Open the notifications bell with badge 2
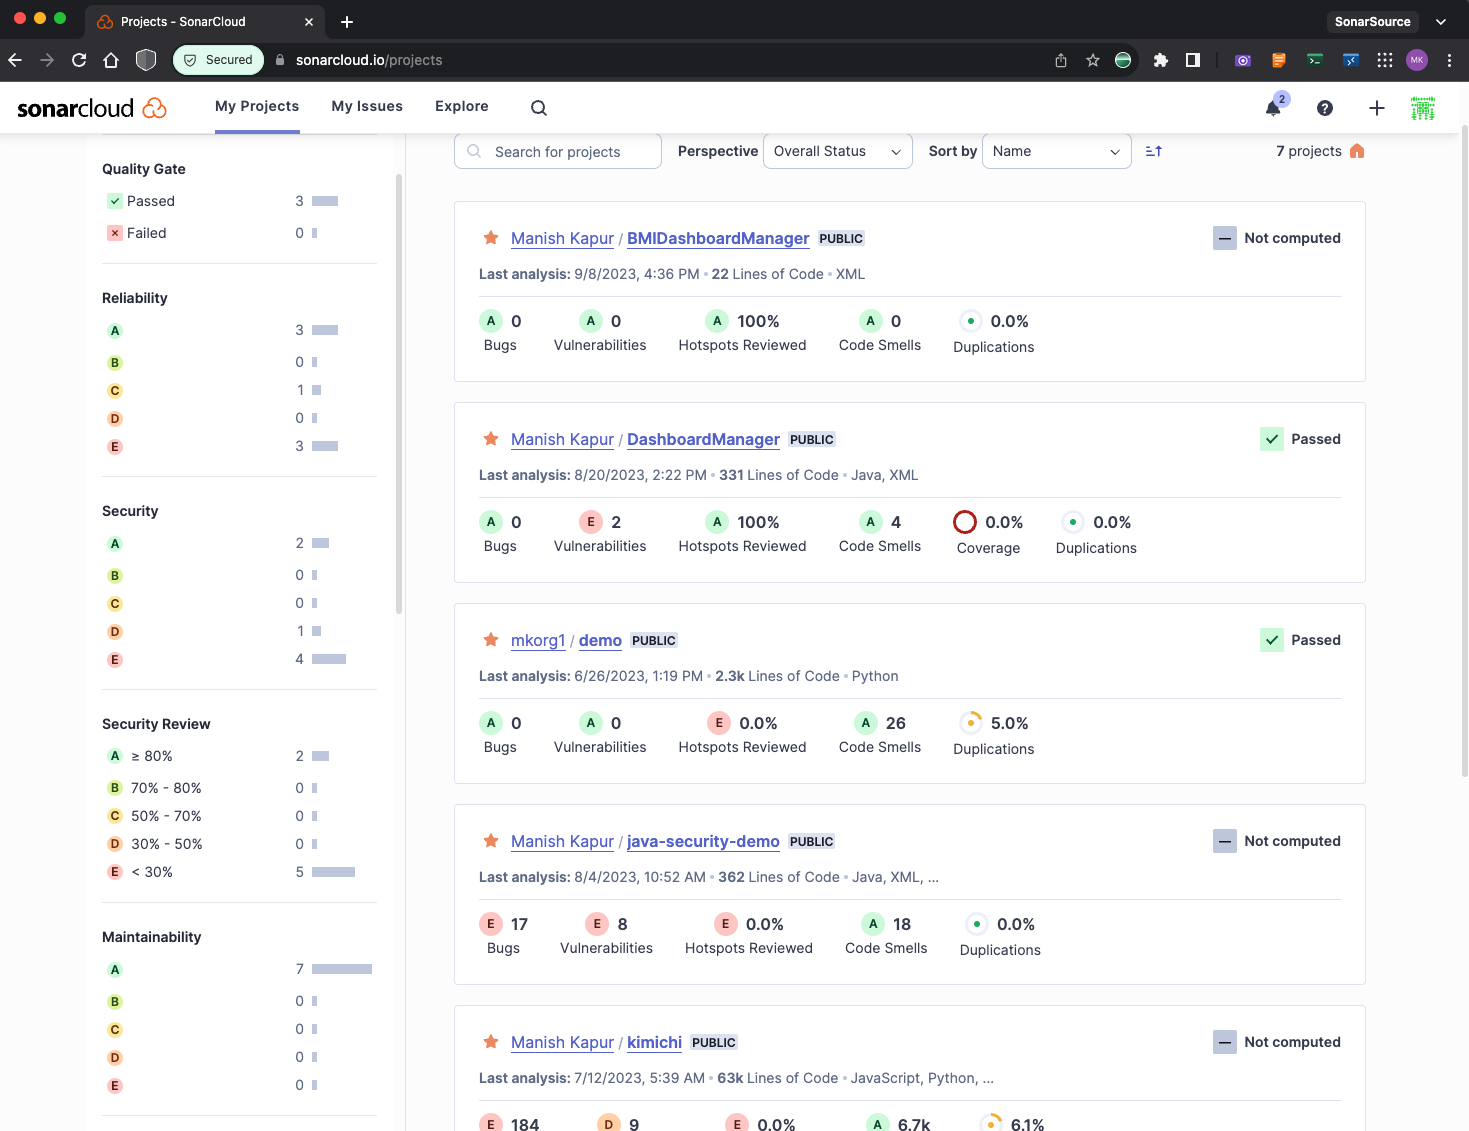The width and height of the screenshot is (1469, 1131). pos(1273,108)
